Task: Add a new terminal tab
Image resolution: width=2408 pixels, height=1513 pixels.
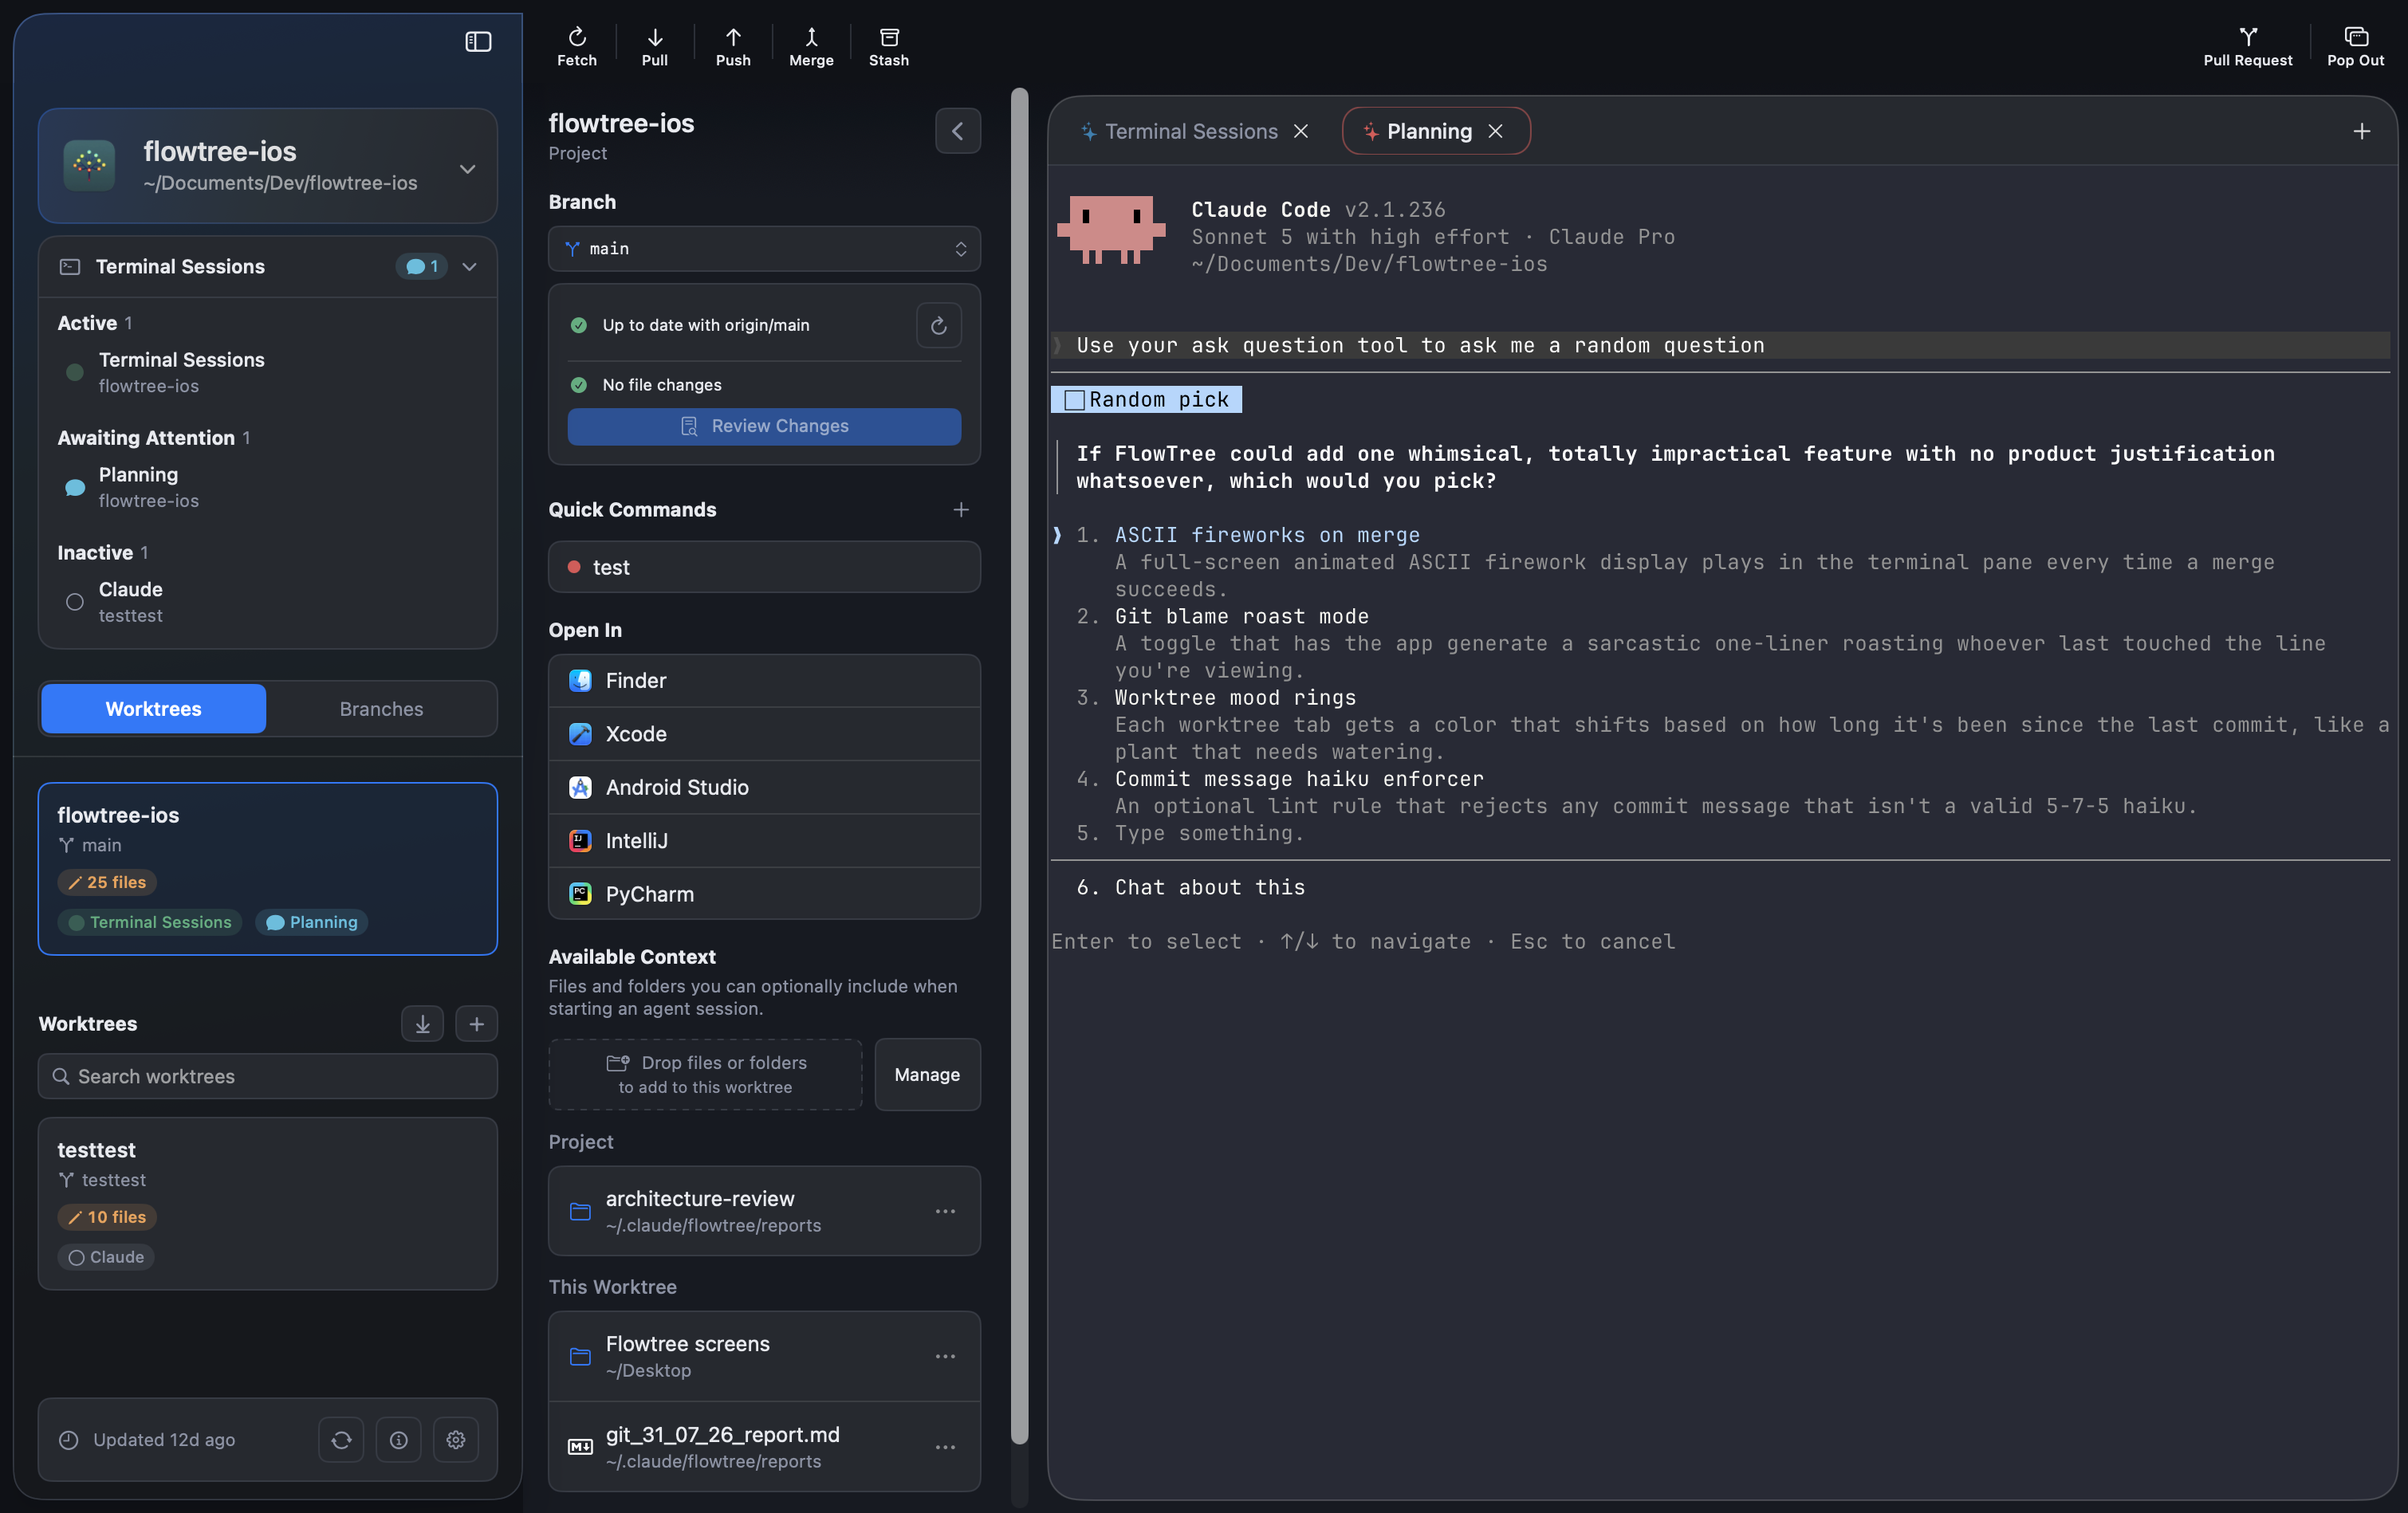Action: [x=2360, y=131]
